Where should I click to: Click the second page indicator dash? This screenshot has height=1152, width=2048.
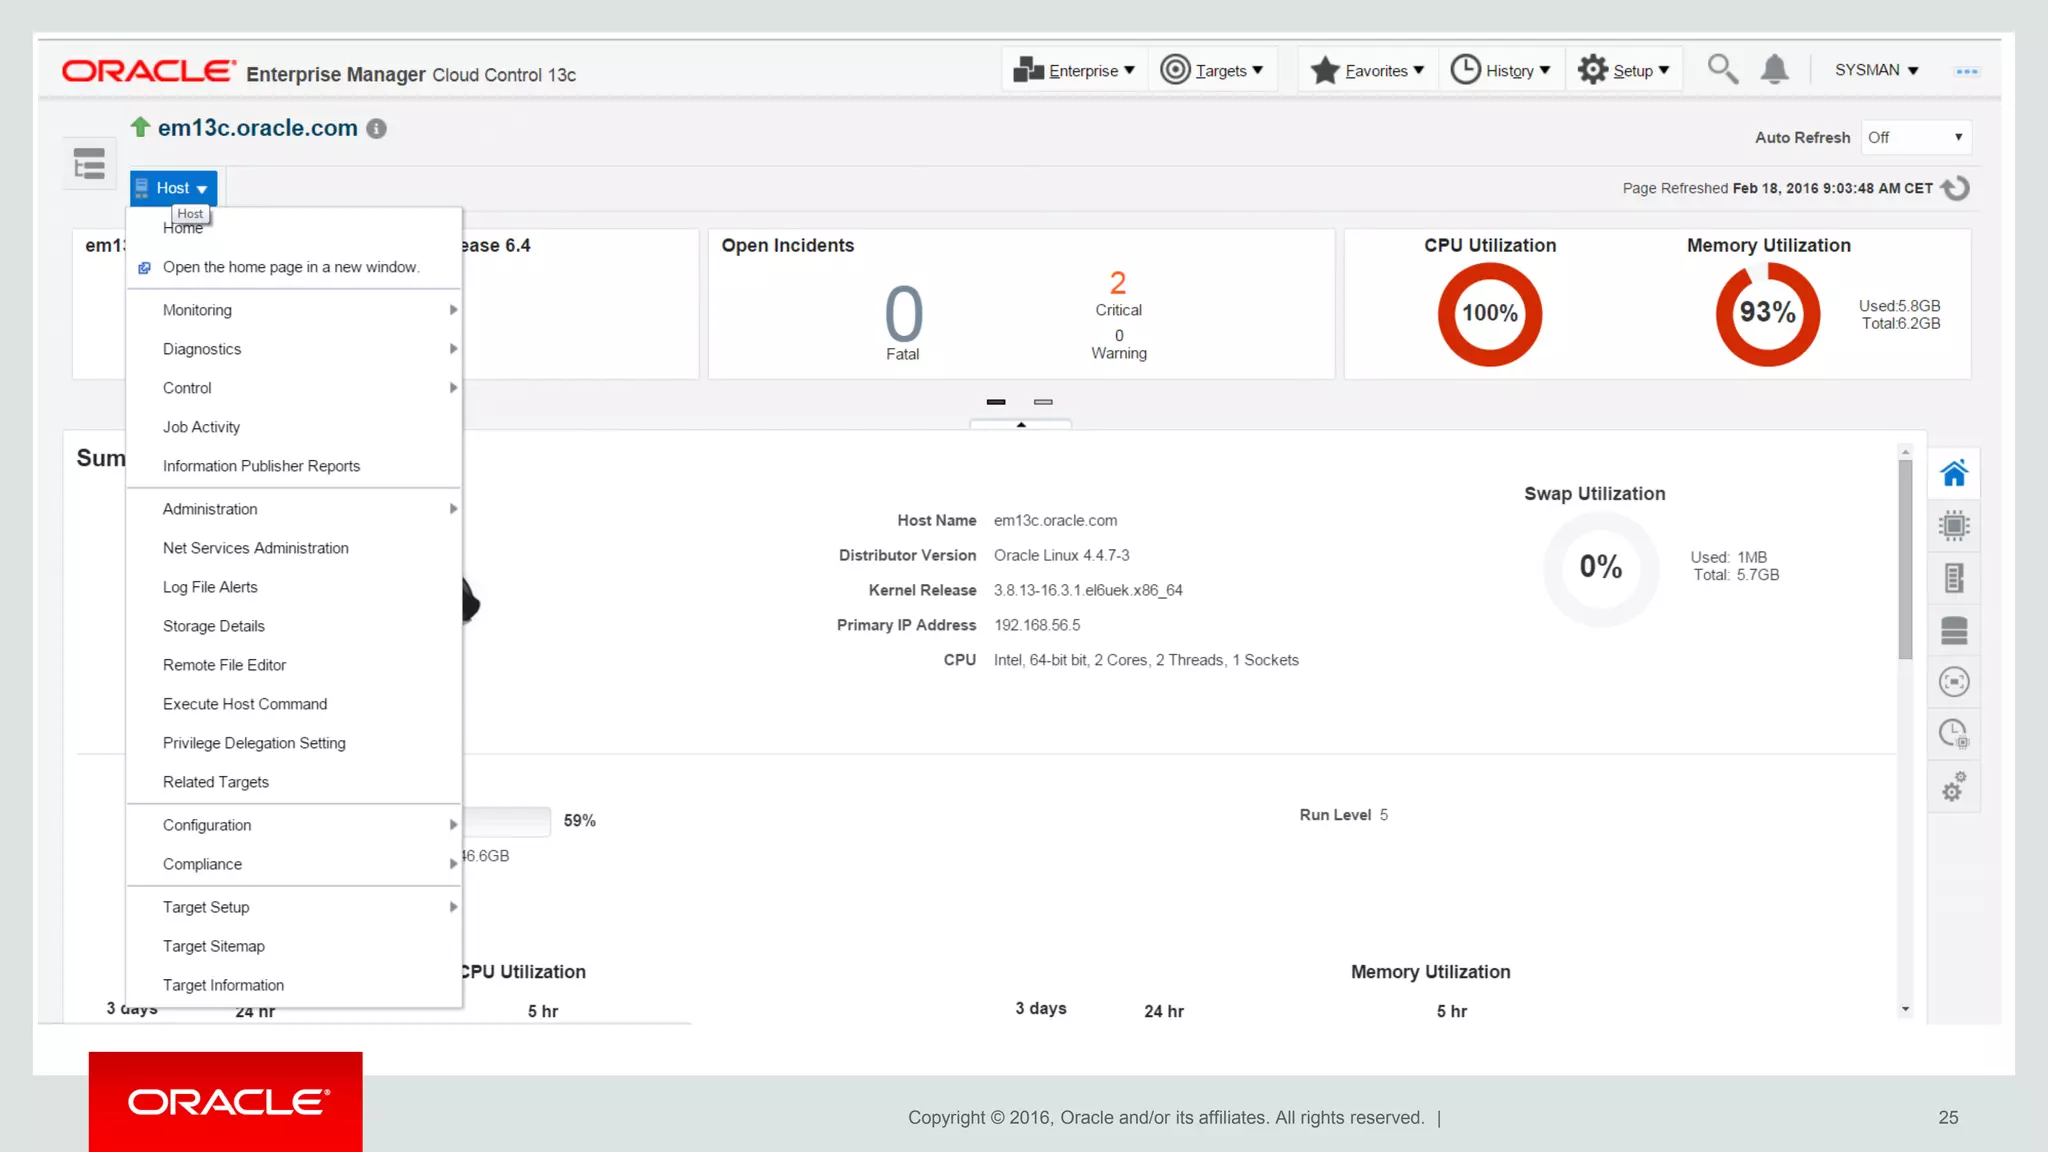click(1043, 402)
